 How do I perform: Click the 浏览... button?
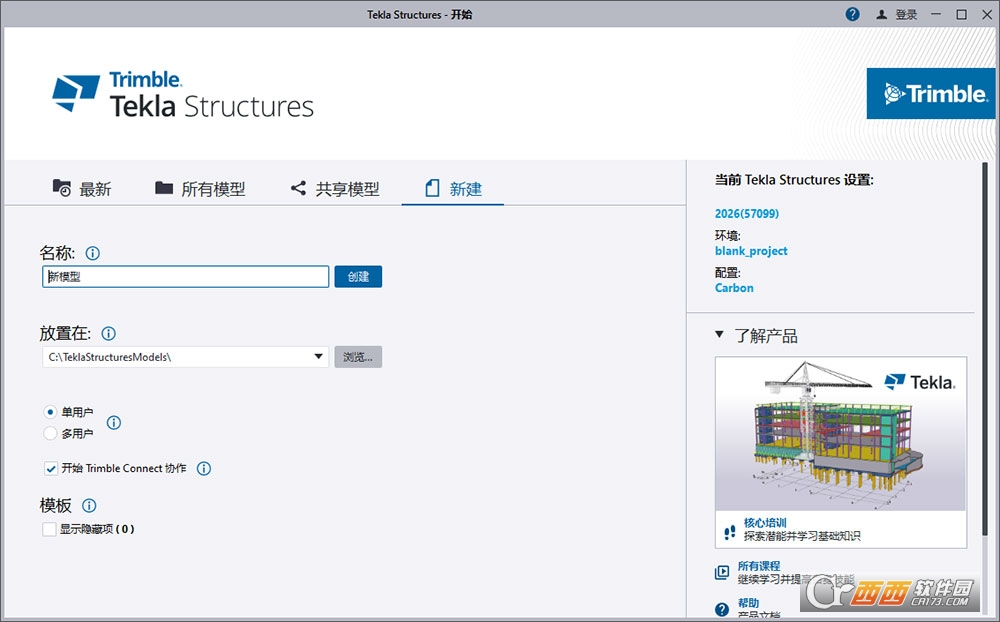click(x=358, y=357)
